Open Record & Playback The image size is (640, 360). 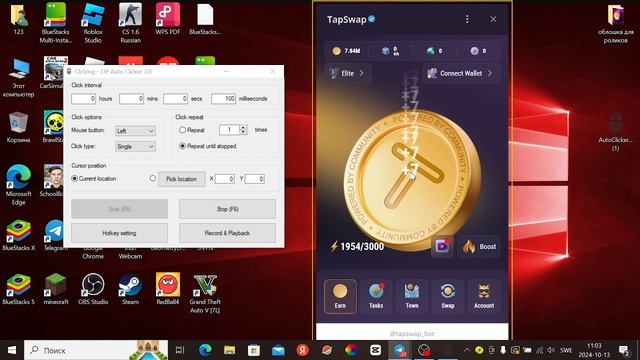(227, 233)
